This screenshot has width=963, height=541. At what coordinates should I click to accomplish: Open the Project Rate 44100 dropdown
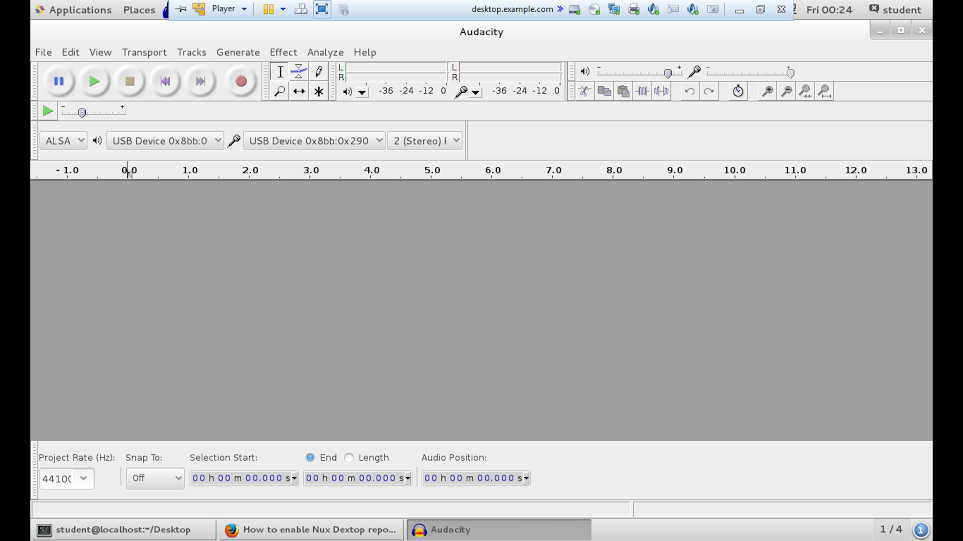pyautogui.click(x=84, y=478)
